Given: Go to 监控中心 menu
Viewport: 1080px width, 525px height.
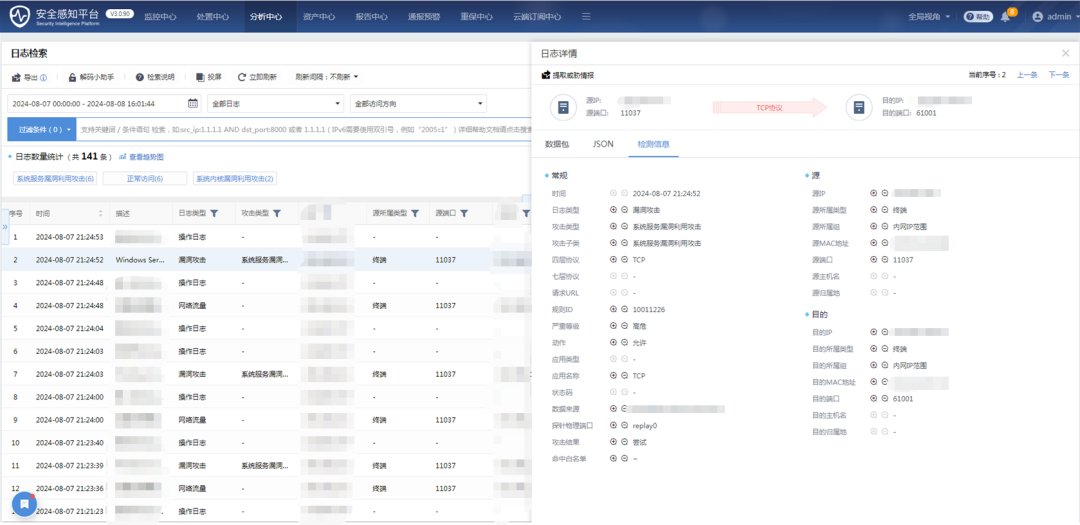Looking at the screenshot, I should (160, 17).
